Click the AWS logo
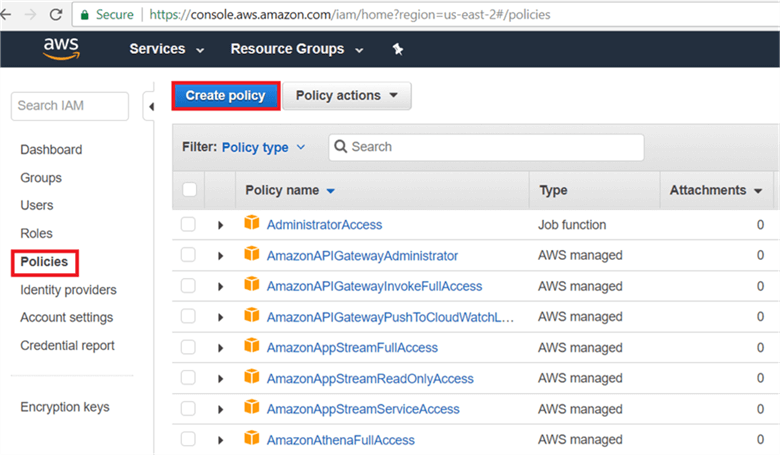This screenshot has height=455, width=780. click(x=61, y=49)
